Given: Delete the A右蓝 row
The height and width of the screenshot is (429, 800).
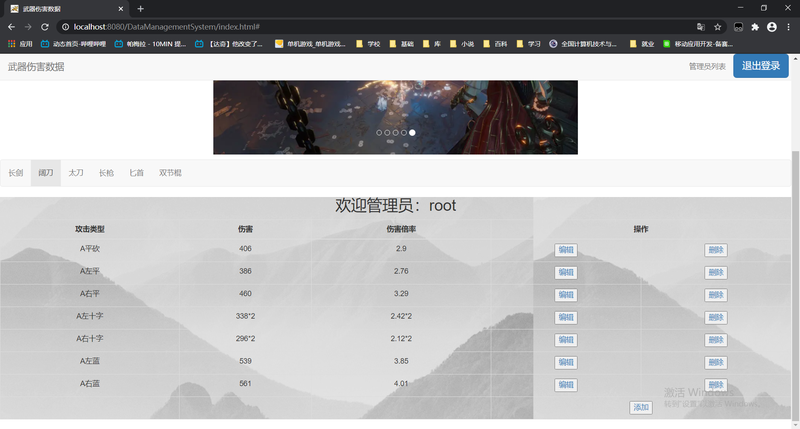Looking at the screenshot, I should 716,385.
